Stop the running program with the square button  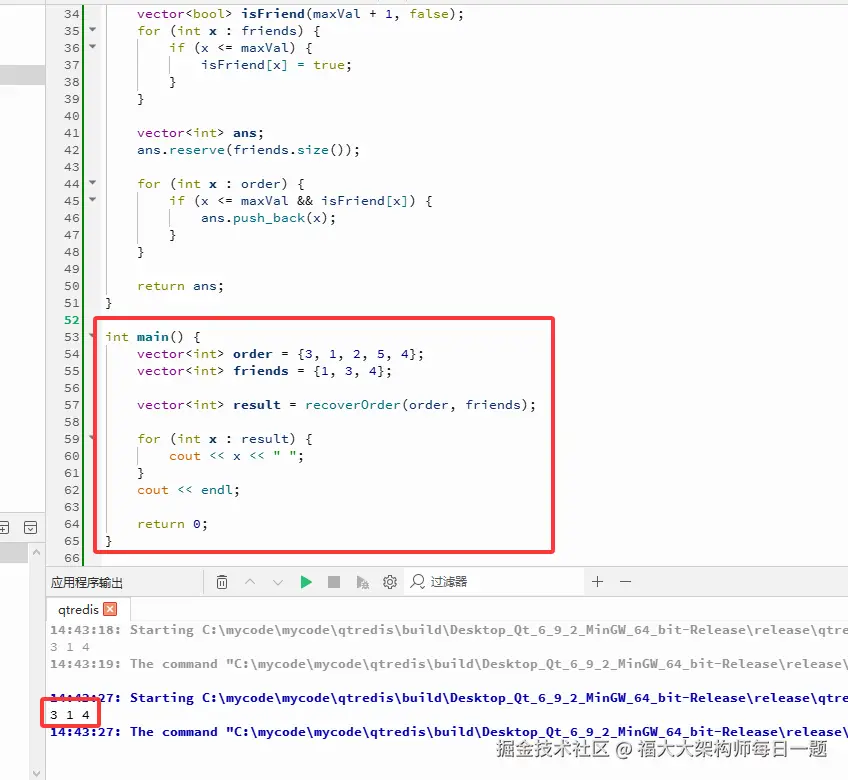coord(334,582)
